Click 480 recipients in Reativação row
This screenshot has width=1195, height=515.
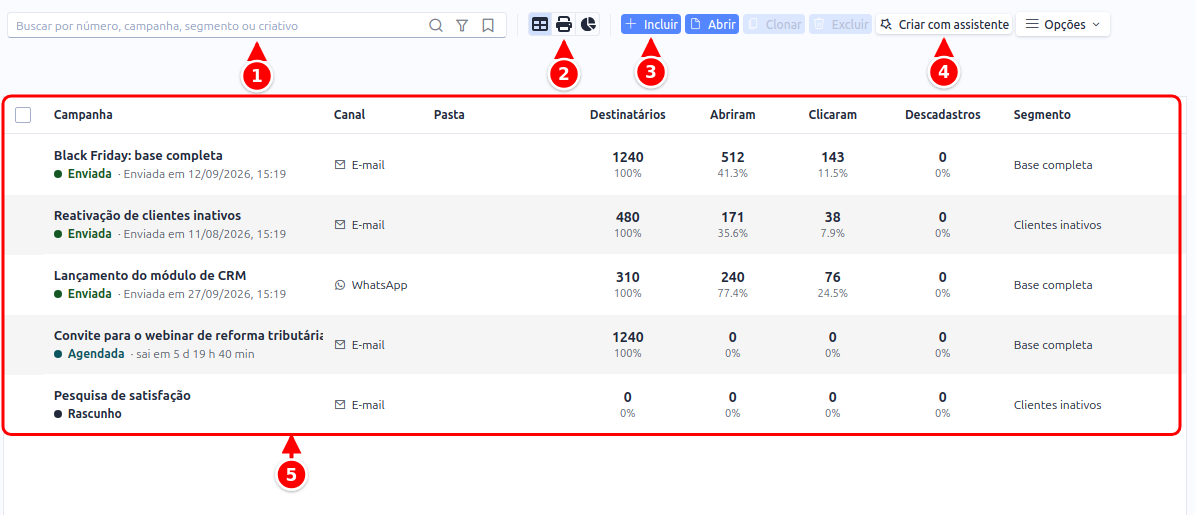tap(628, 218)
